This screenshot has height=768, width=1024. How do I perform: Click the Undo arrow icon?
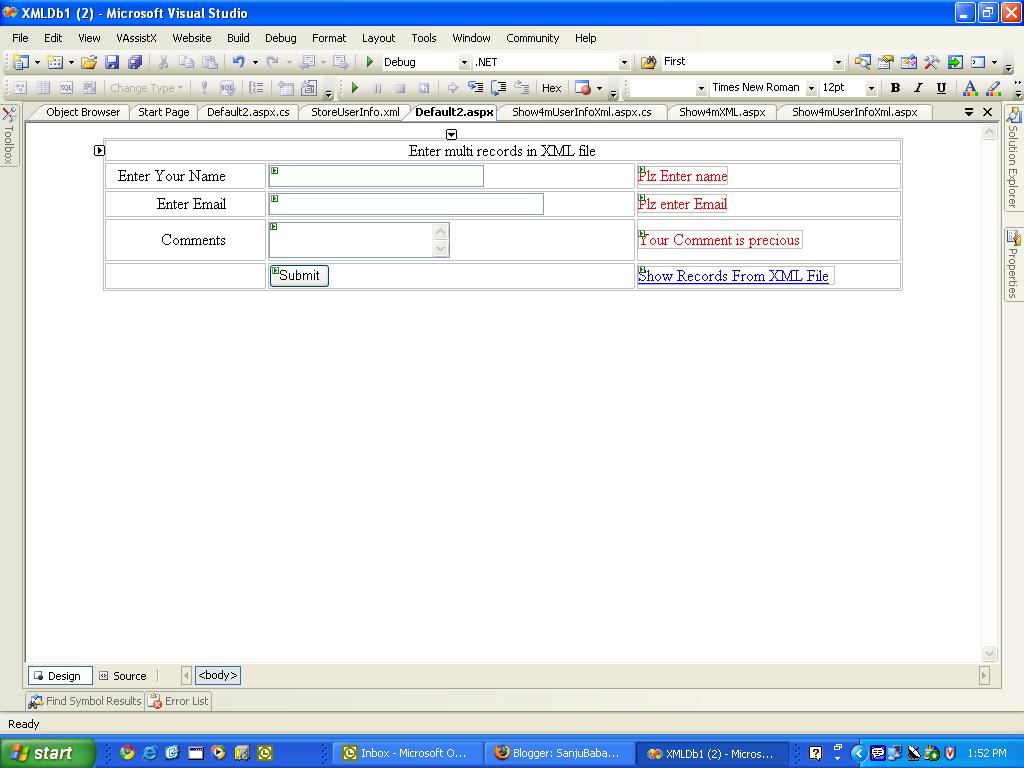[238, 62]
